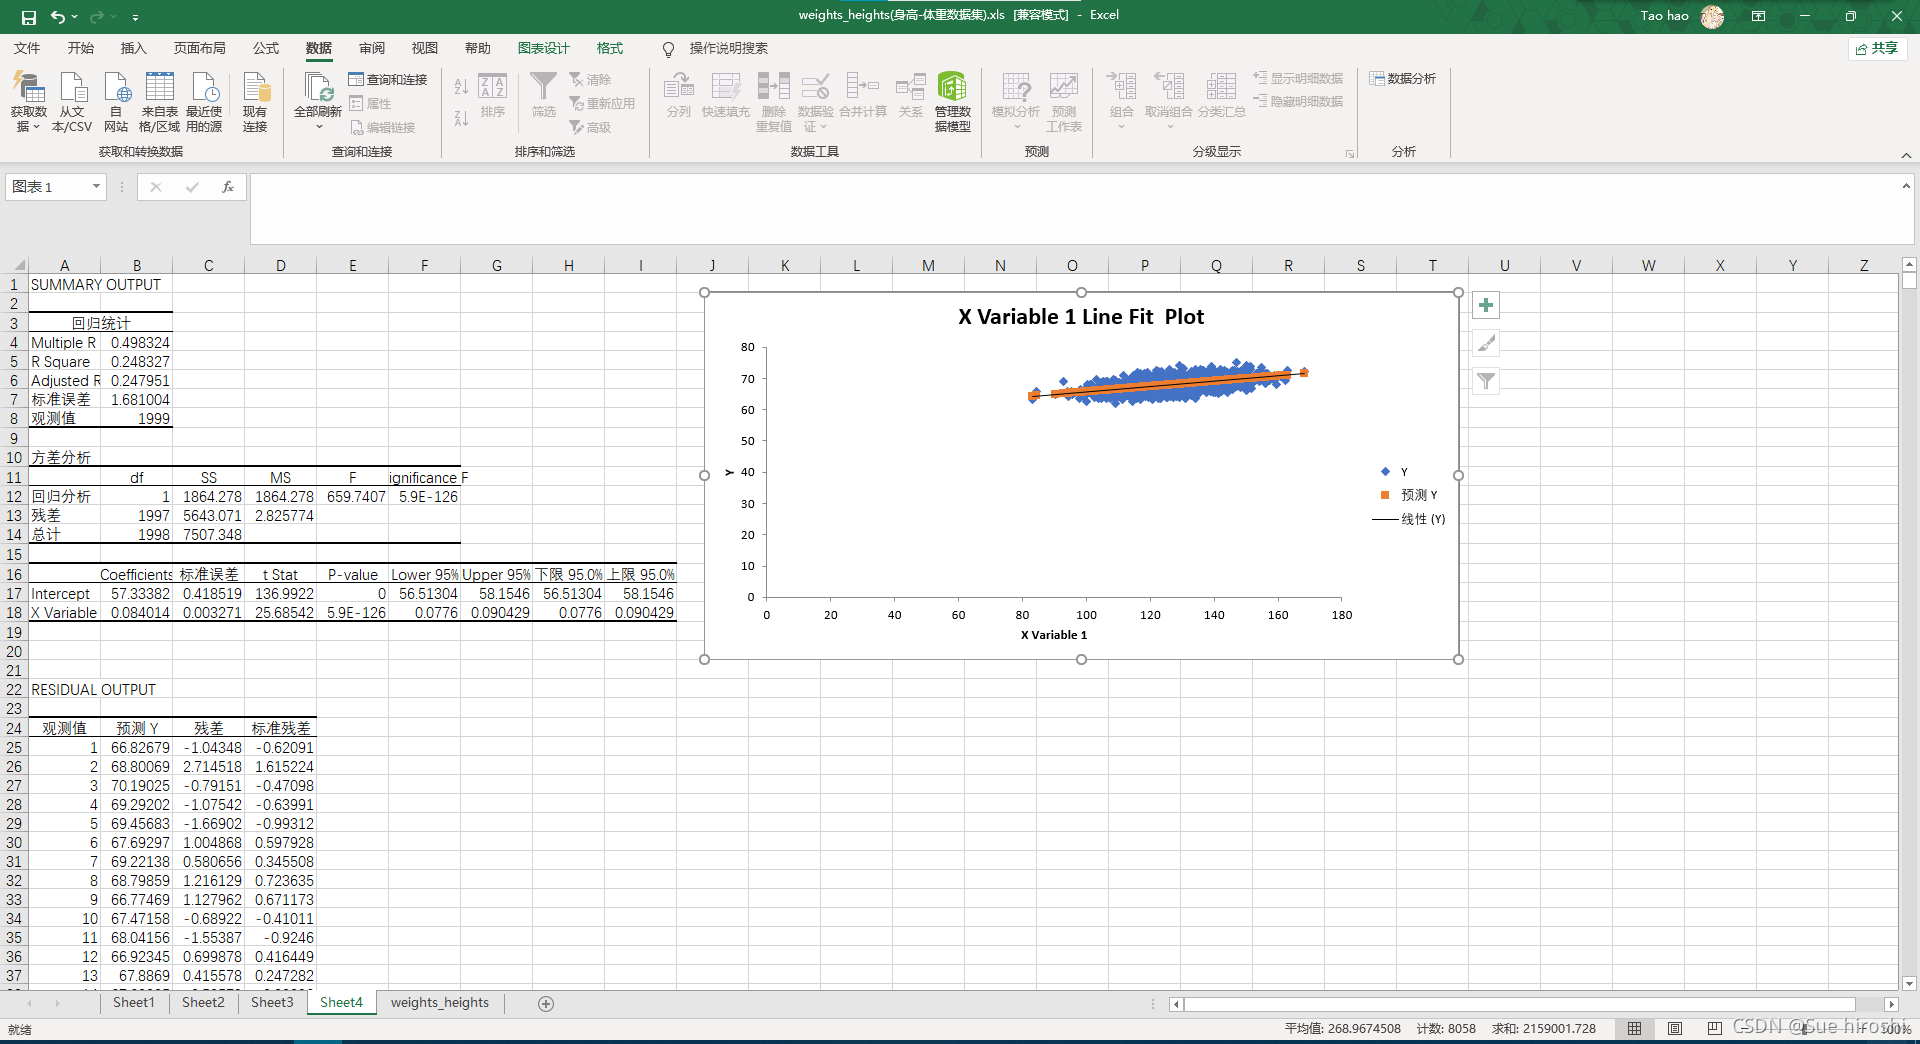Click the Relationships (关系) icon
Viewport: 1920px width, 1044px height.
click(x=910, y=96)
